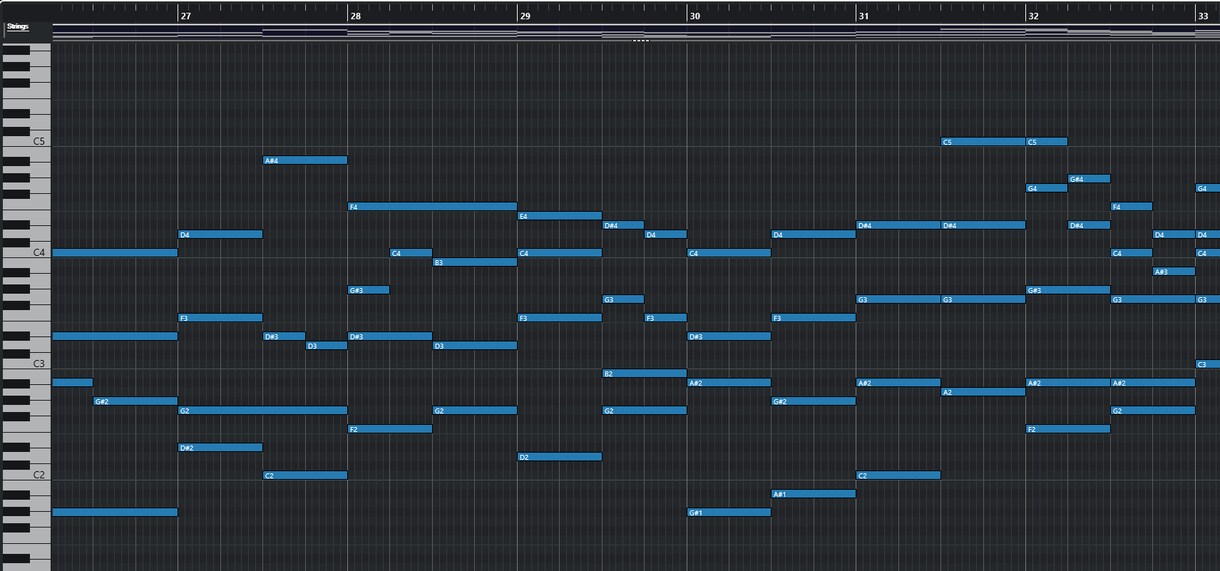The image size is (1220, 571).
Task: Select the long F4 note in bar 28
Action: 432,207
